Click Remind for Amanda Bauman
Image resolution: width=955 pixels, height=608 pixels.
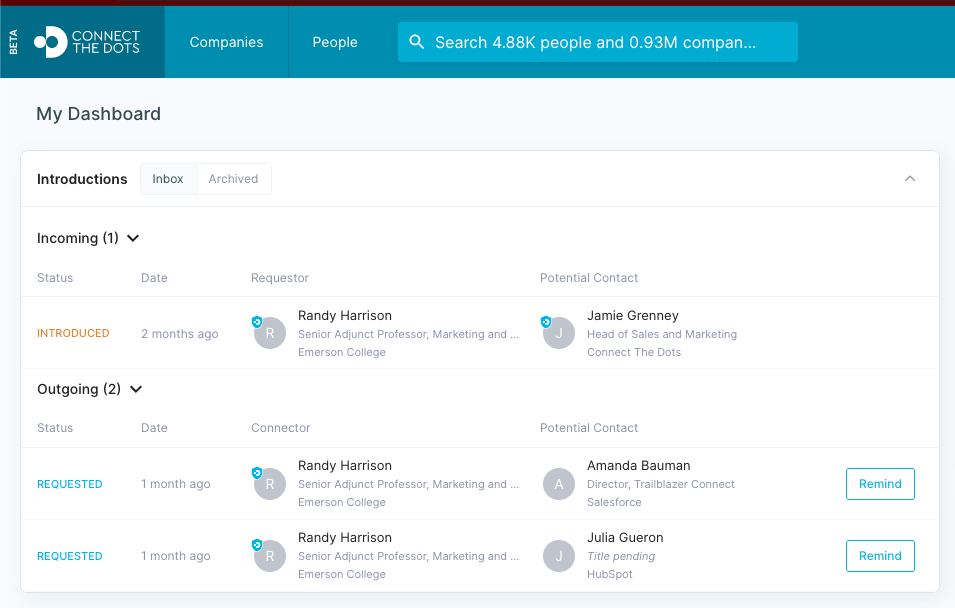click(880, 484)
